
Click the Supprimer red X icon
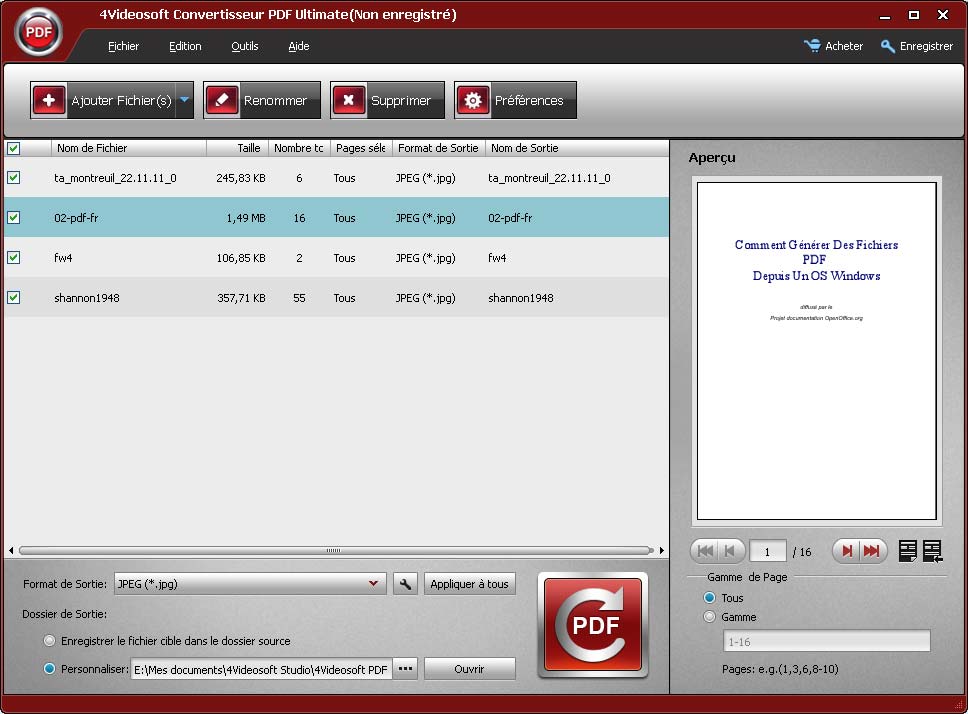349,100
